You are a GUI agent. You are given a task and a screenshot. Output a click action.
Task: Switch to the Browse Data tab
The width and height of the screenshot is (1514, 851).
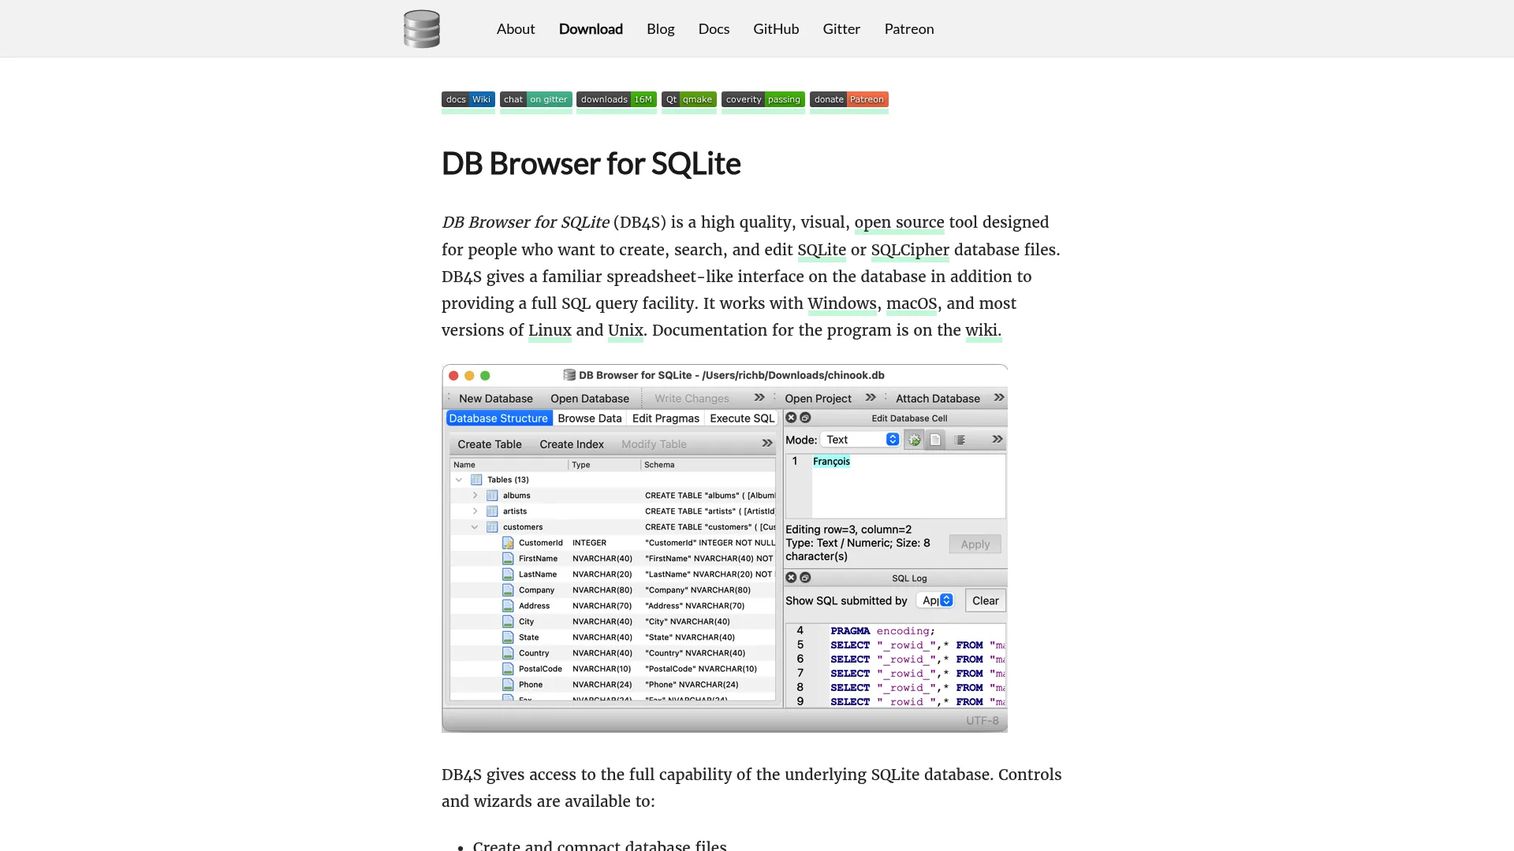[590, 418]
